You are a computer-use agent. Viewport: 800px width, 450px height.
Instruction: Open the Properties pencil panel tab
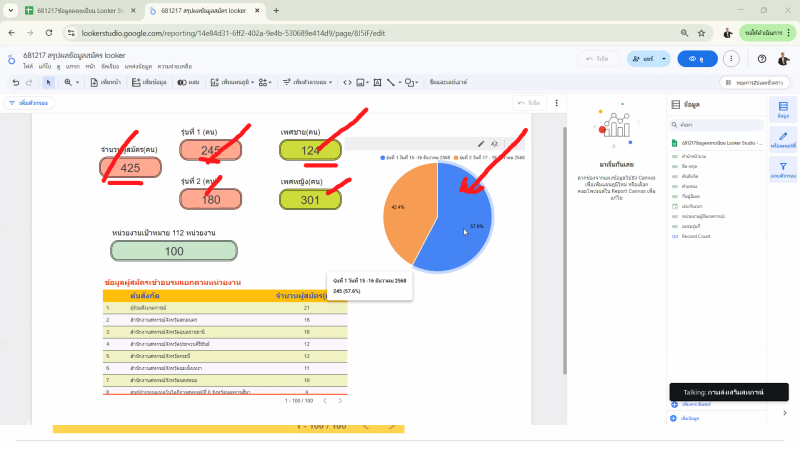point(782,139)
